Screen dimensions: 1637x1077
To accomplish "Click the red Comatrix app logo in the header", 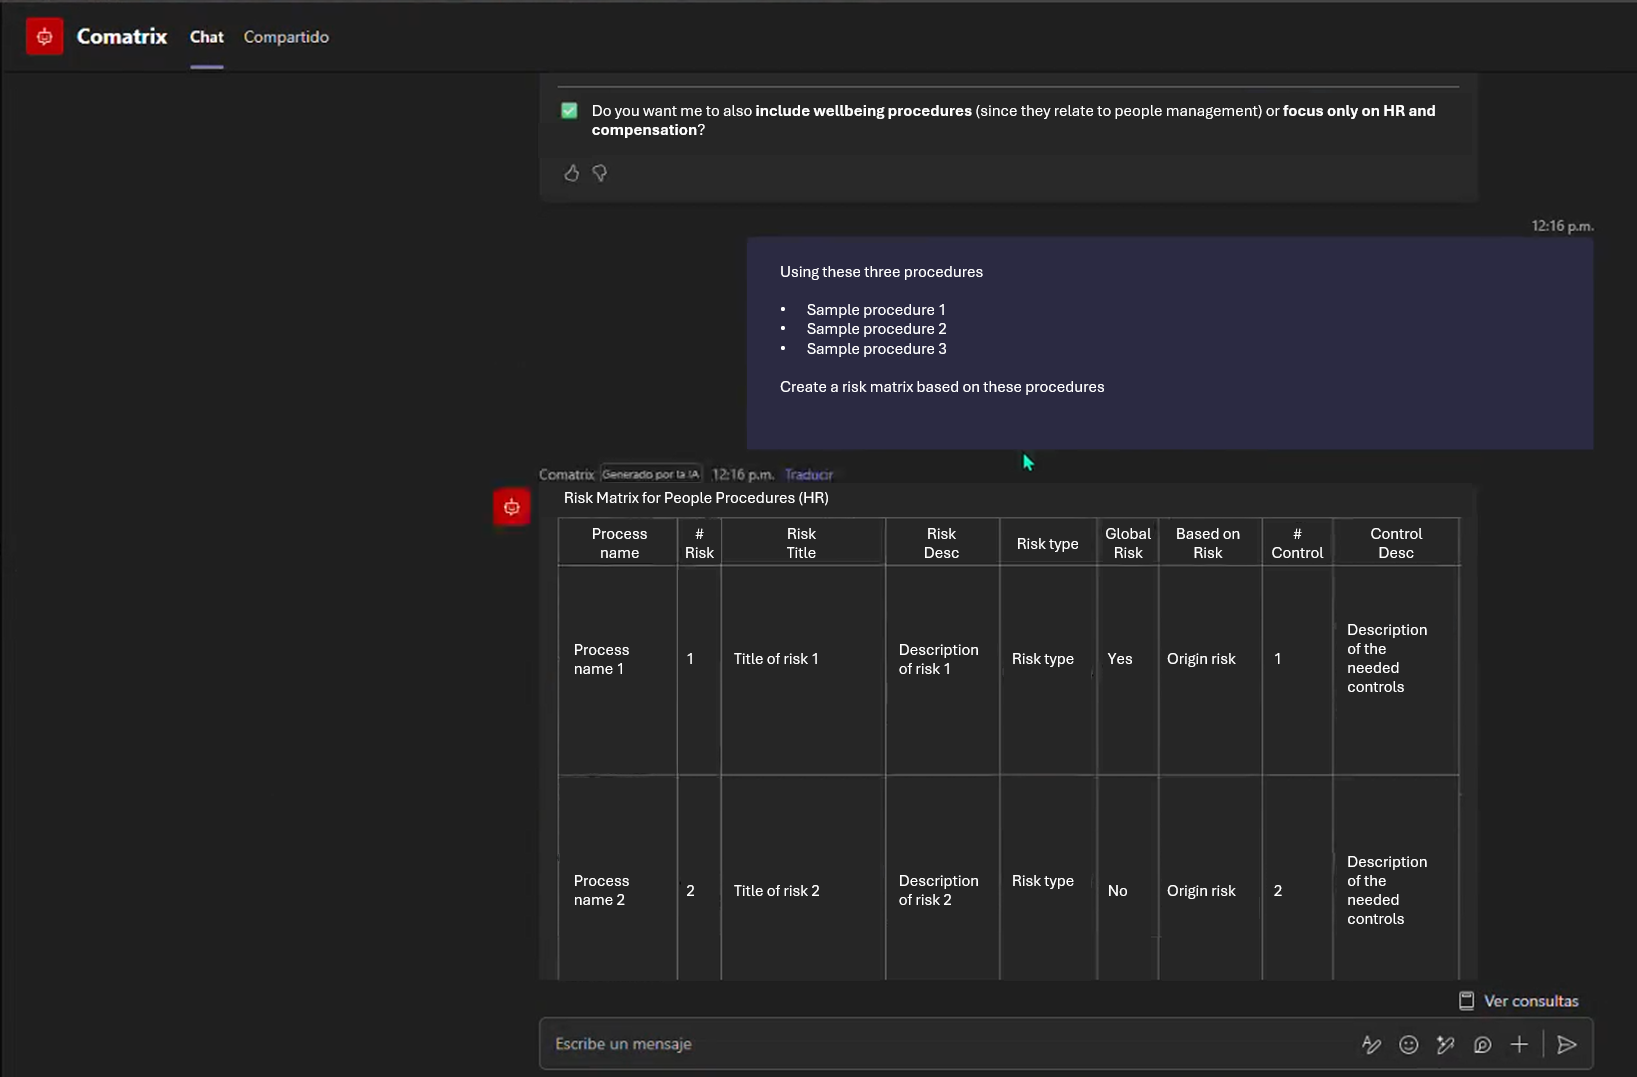I will click(44, 37).
